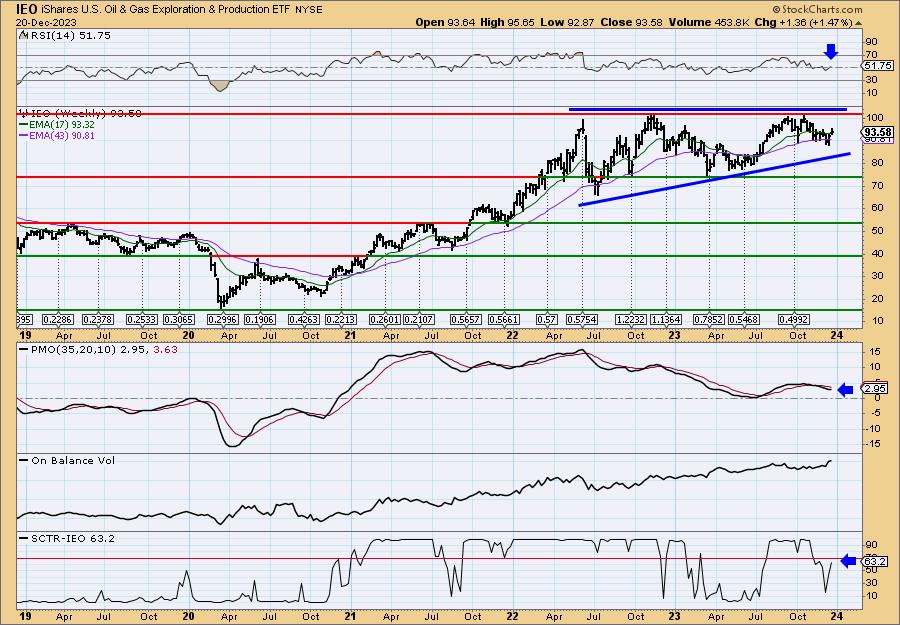Click the NYSE exchange label
Screen dimensions: 900x625
[x=309, y=10]
